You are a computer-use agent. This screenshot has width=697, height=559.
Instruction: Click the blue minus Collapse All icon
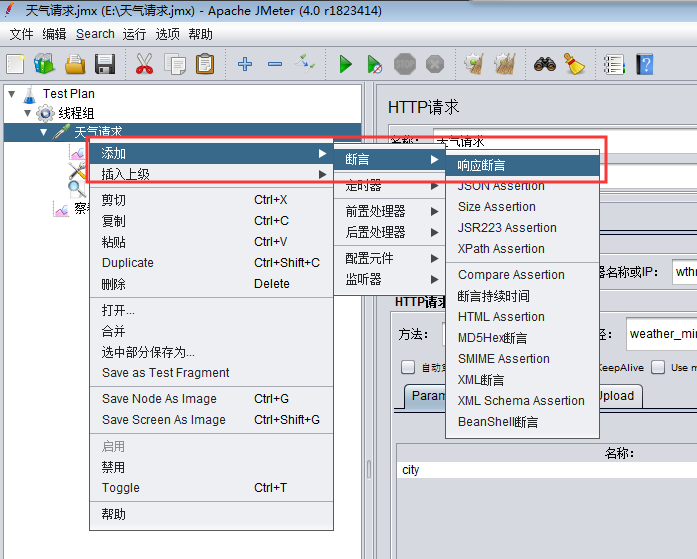pyautogui.click(x=275, y=64)
